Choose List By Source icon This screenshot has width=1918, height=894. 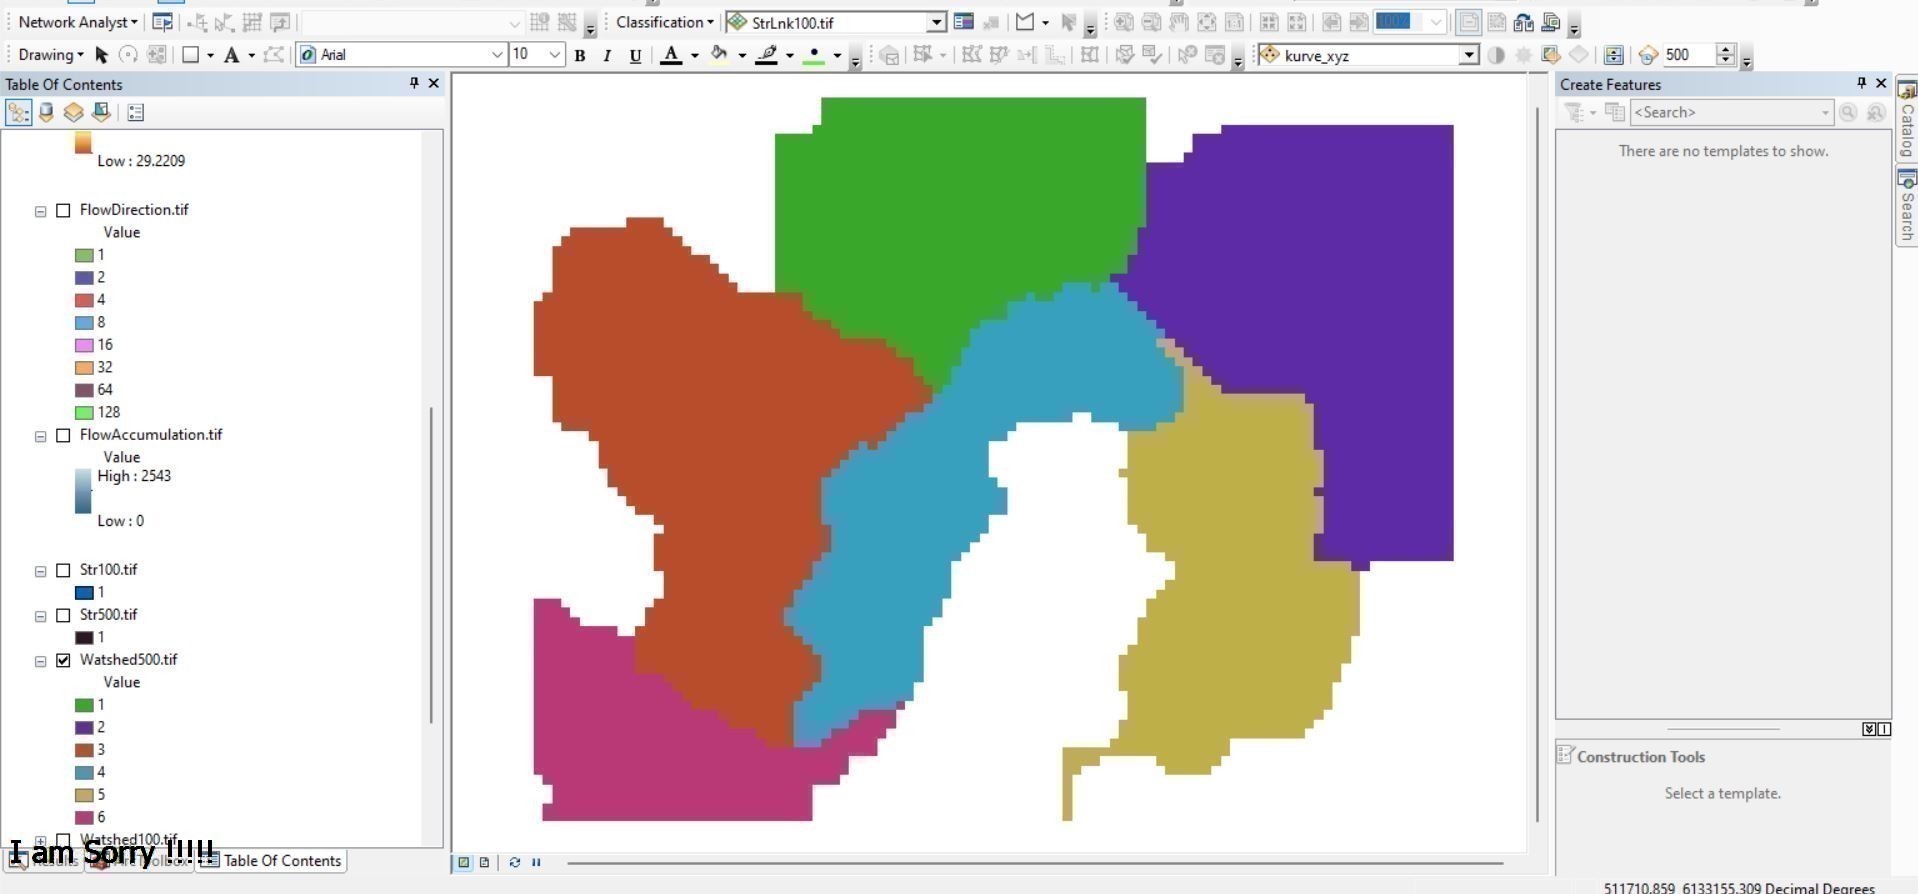46,113
